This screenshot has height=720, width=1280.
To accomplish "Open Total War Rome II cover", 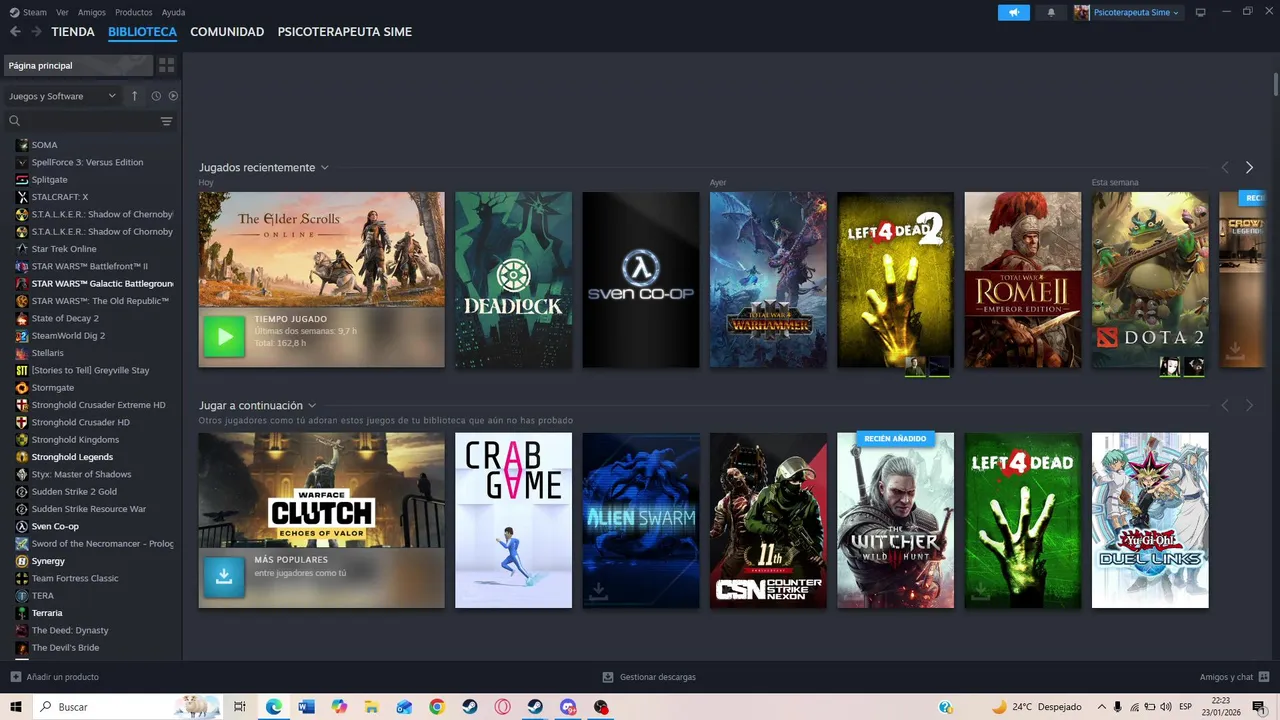I will tap(1022, 280).
